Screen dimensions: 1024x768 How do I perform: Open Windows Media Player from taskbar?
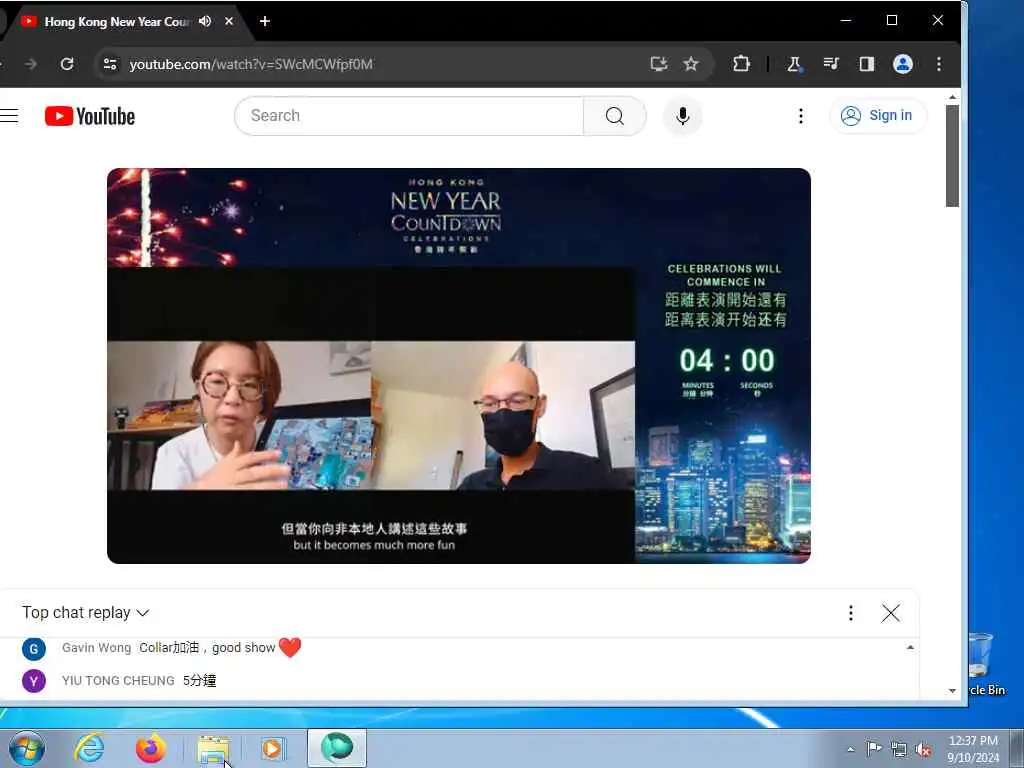point(272,748)
